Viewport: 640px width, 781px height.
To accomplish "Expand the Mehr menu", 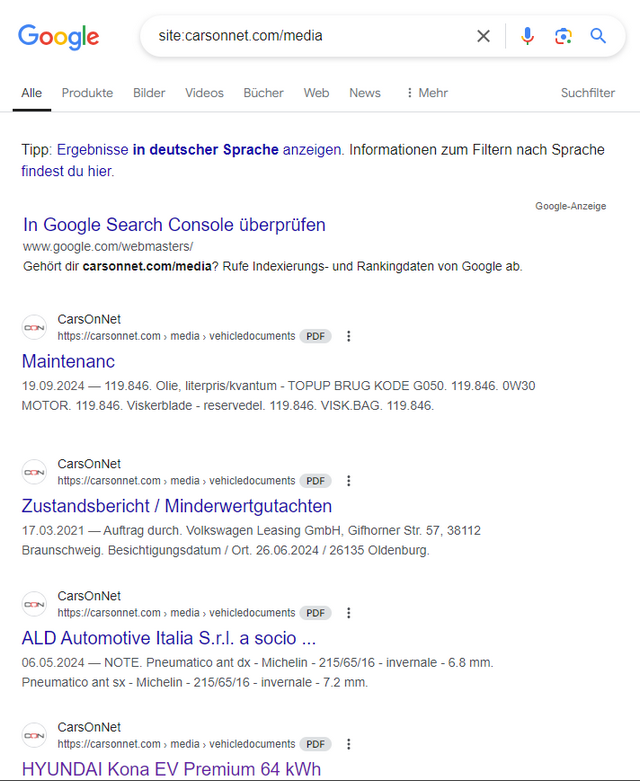I will point(427,93).
